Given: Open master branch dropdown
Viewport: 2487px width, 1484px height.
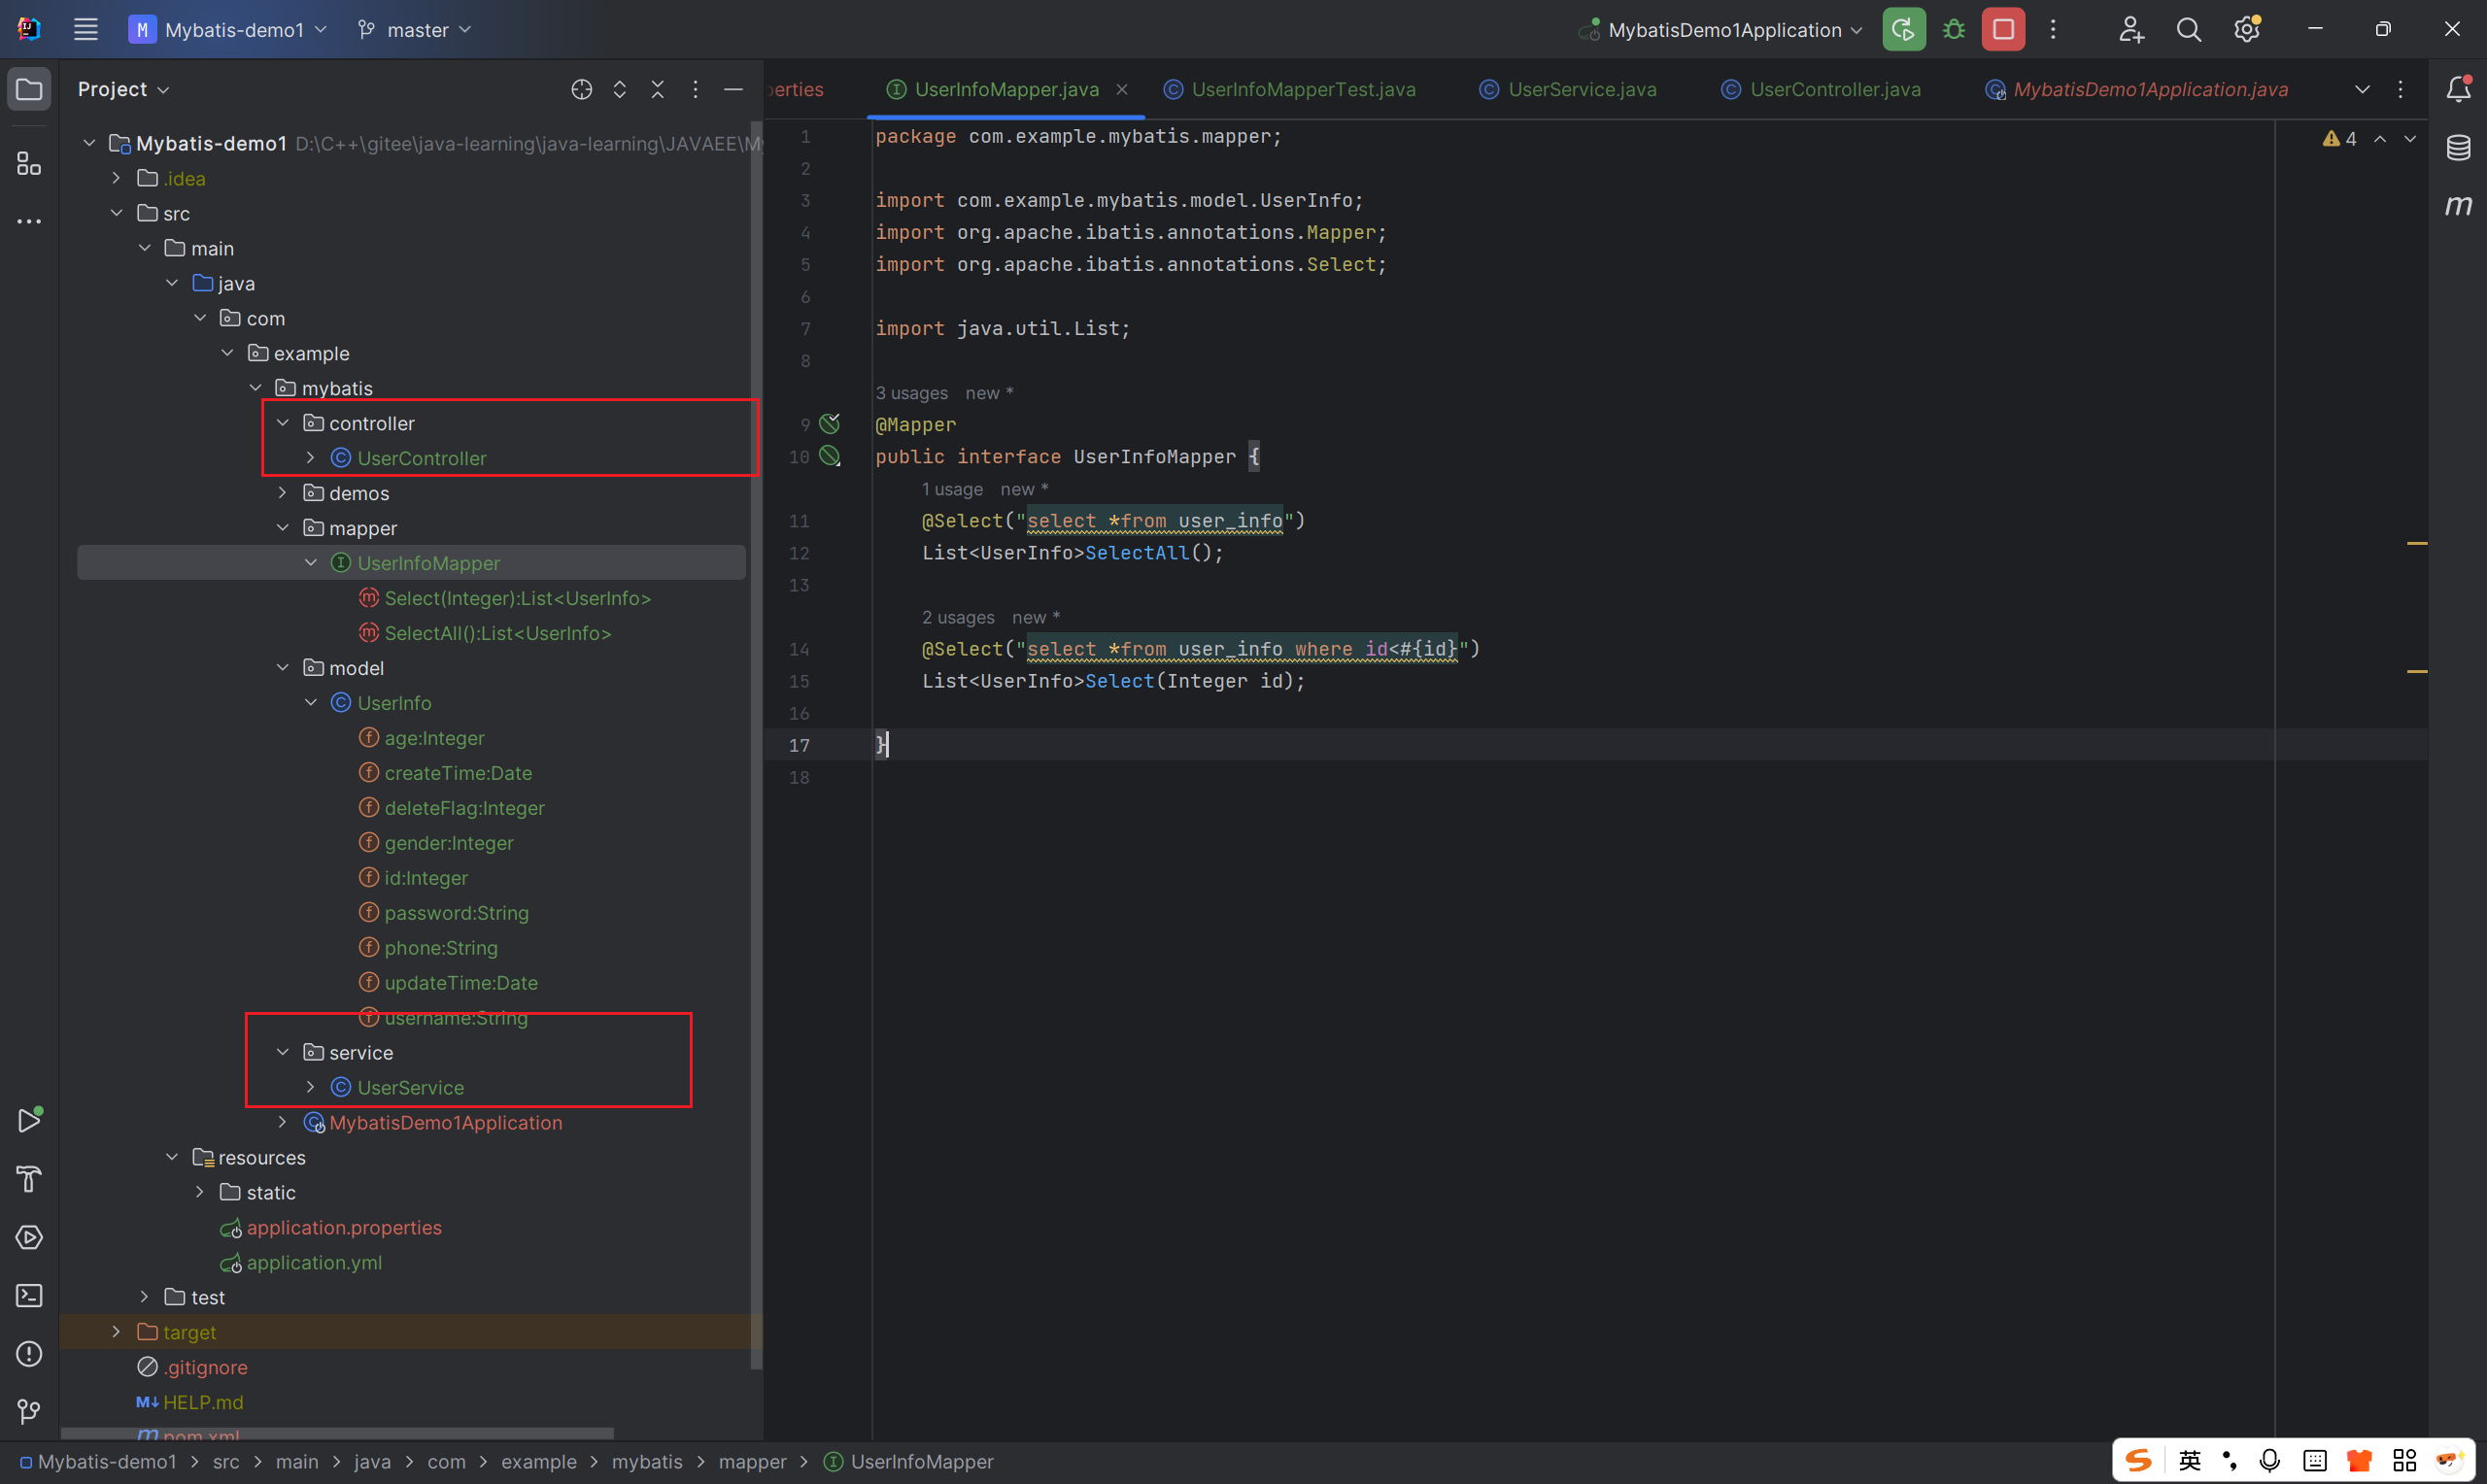Looking at the screenshot, I should tap(414, 30).
